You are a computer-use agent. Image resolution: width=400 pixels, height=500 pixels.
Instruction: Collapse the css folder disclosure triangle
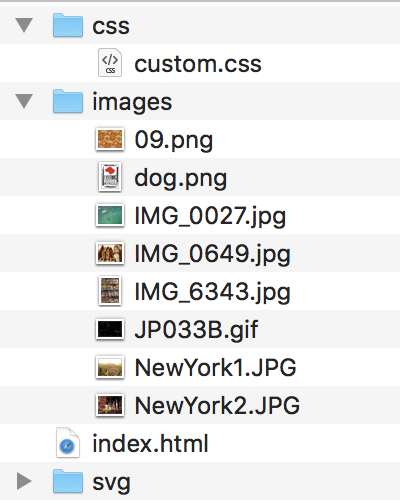[x=24, y=25]
